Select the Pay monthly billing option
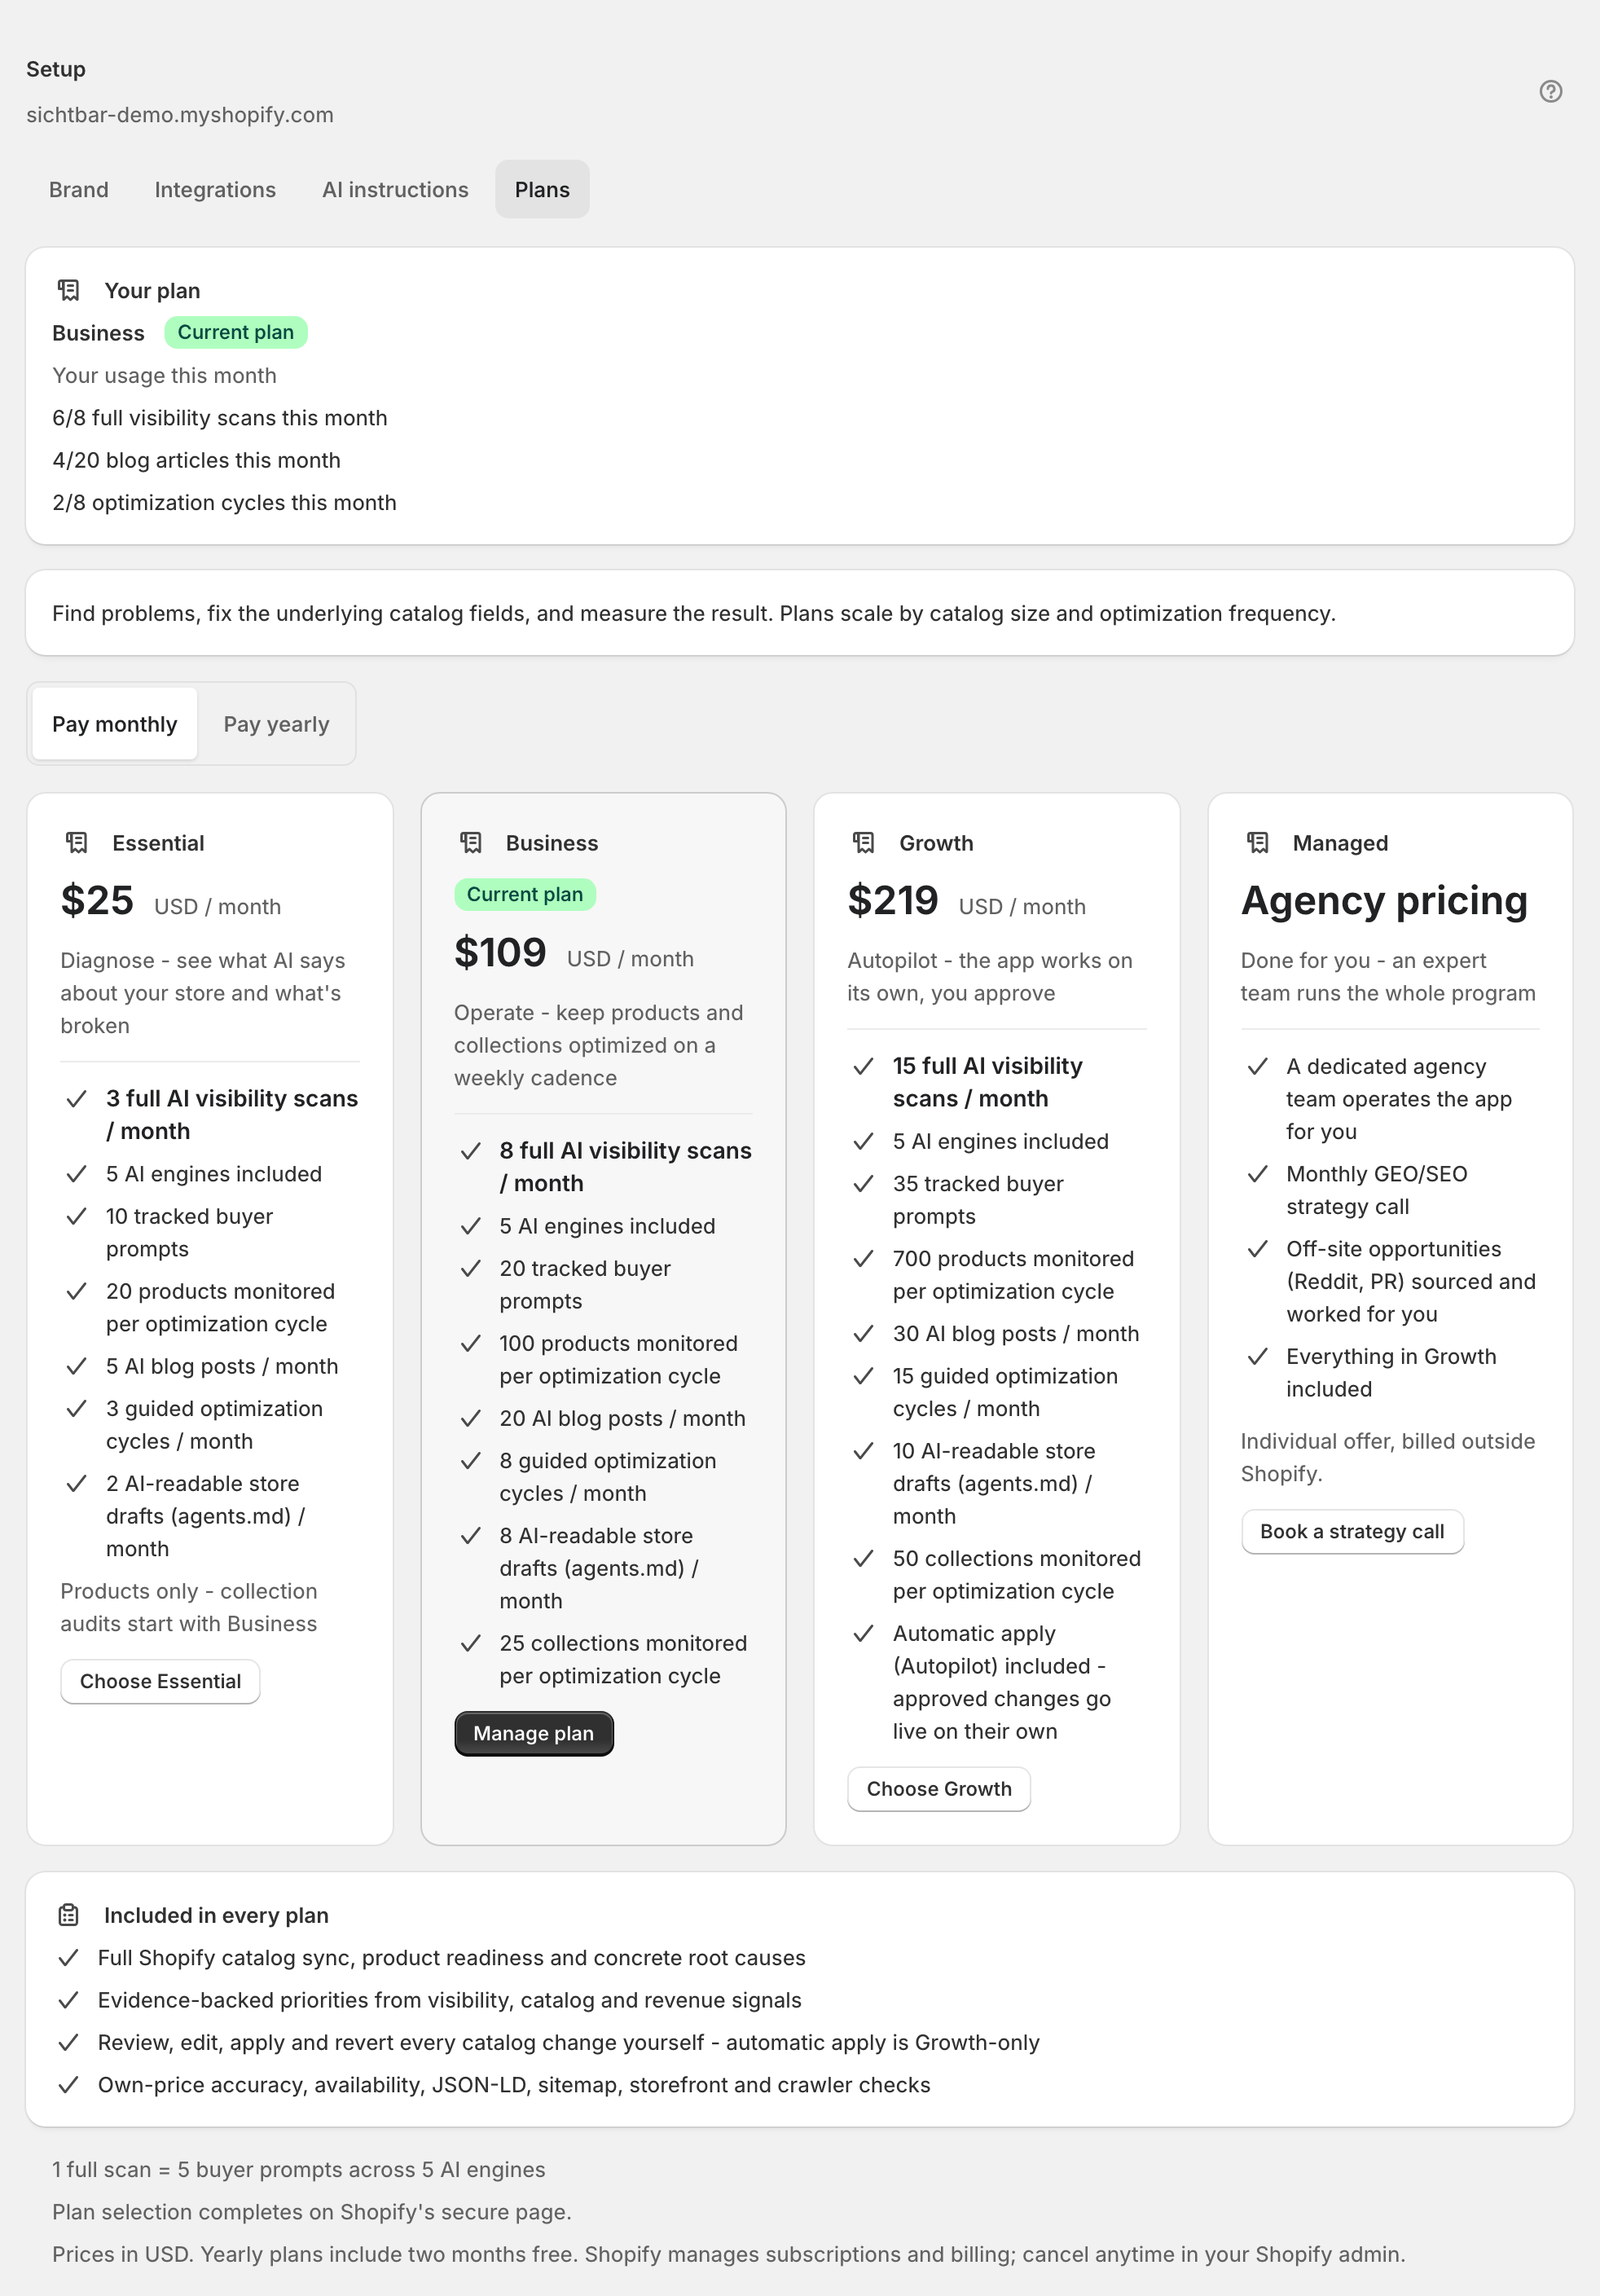Viewport: 1600px width, 2296px height. 114,724
